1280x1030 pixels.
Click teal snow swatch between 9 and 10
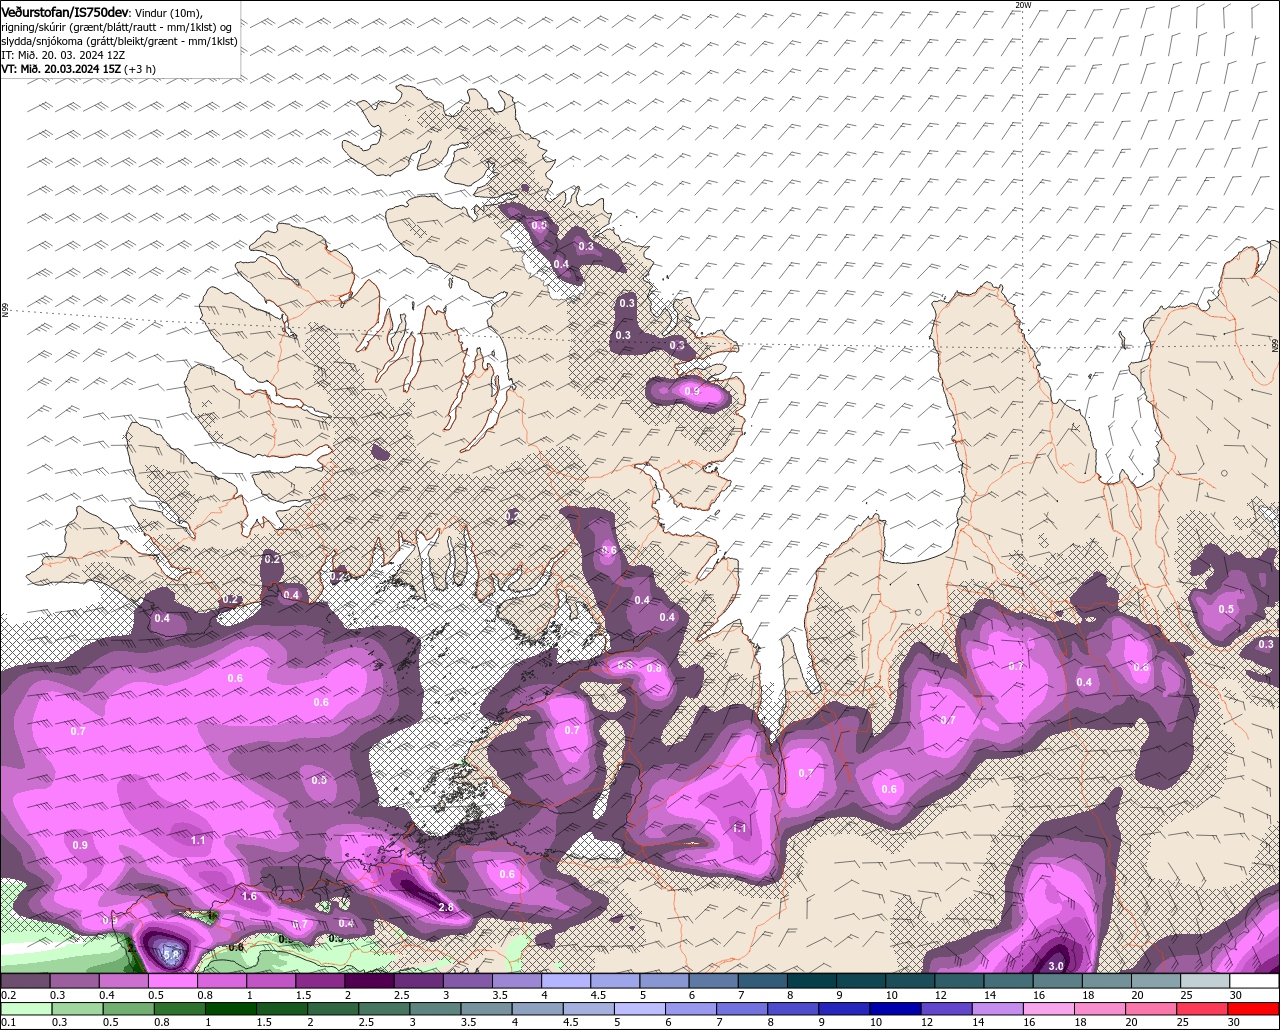pyautogui.click(x=861, y=981)
